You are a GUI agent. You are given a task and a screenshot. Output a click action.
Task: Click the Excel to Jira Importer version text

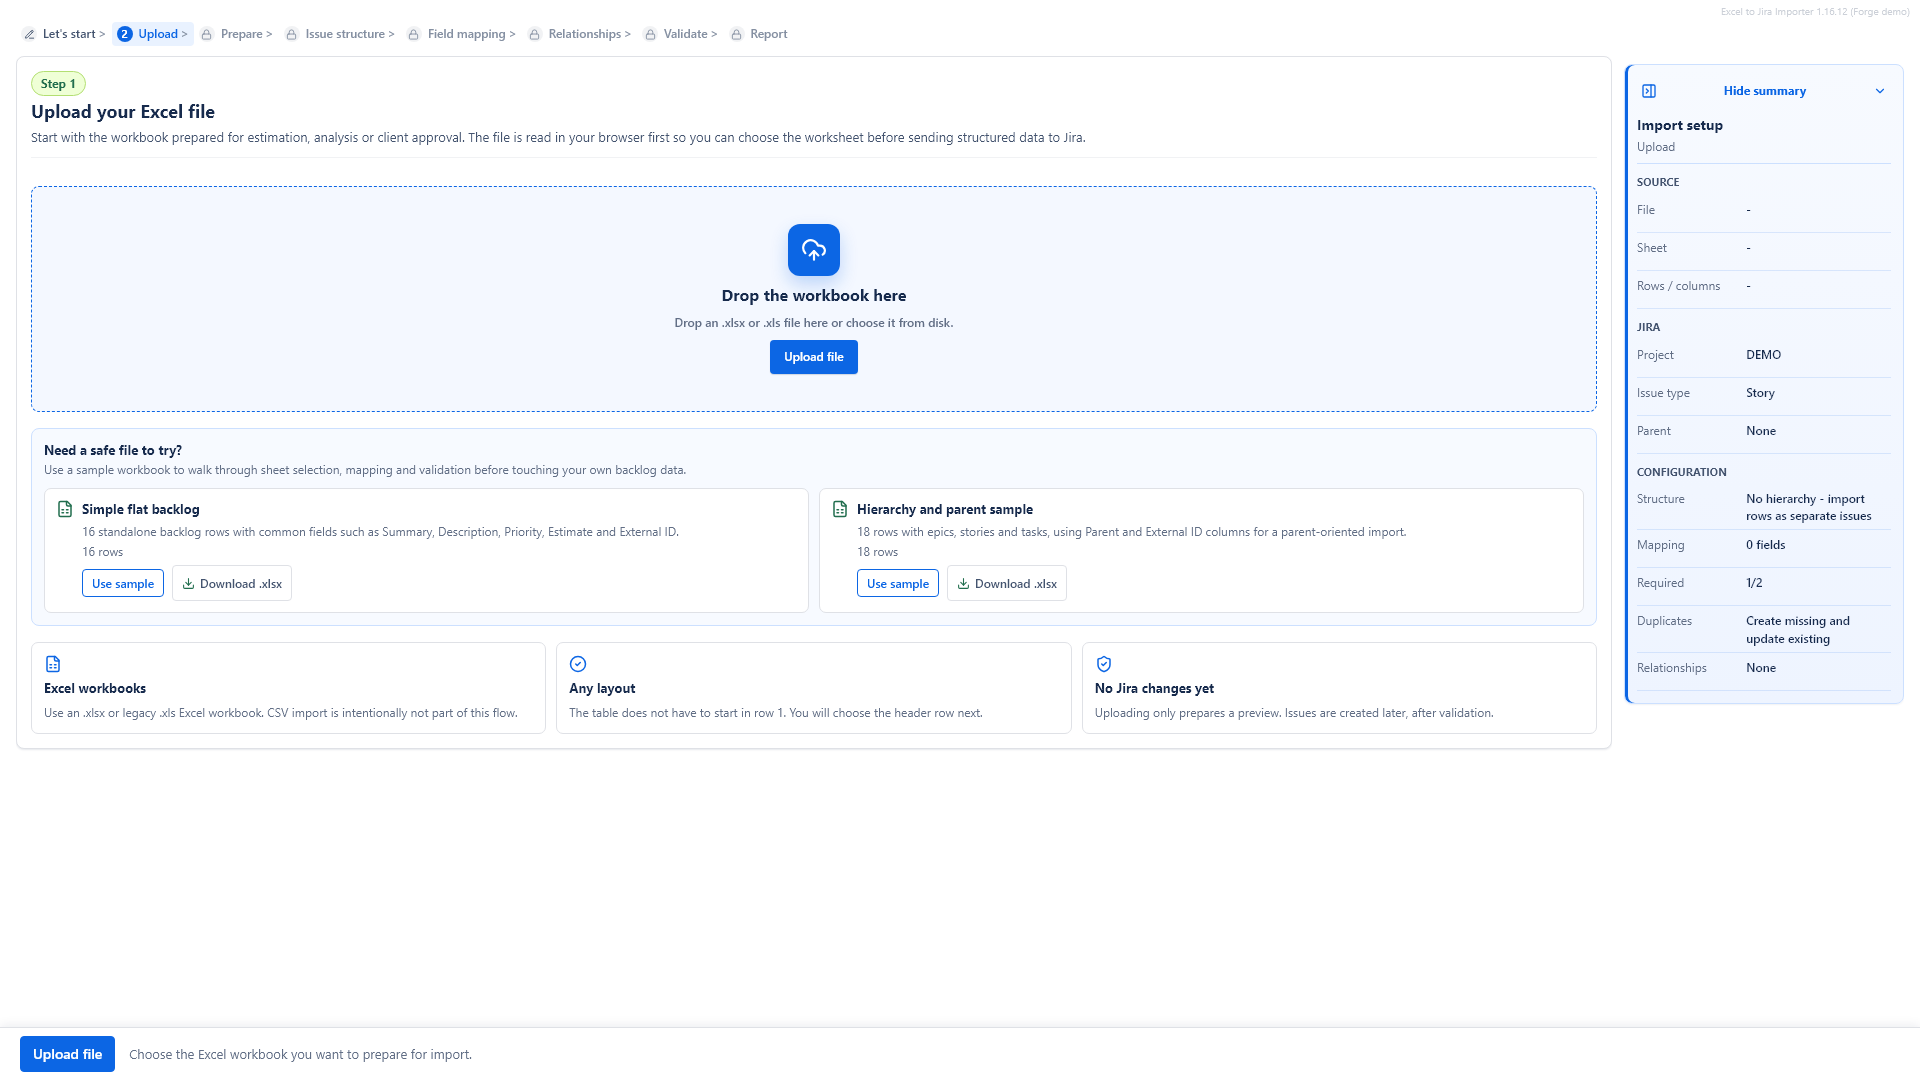pos(1815,12)
